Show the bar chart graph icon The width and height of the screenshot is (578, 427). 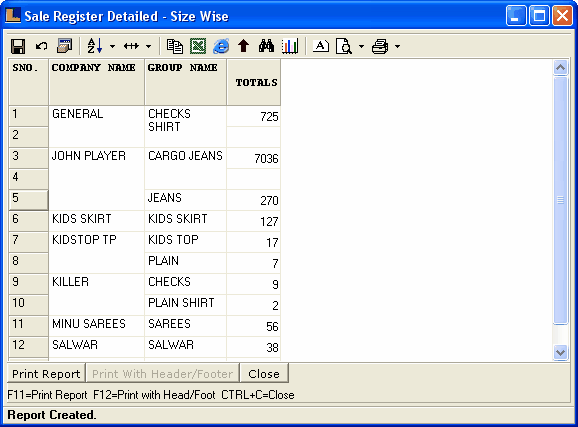[x=290, y=46]
